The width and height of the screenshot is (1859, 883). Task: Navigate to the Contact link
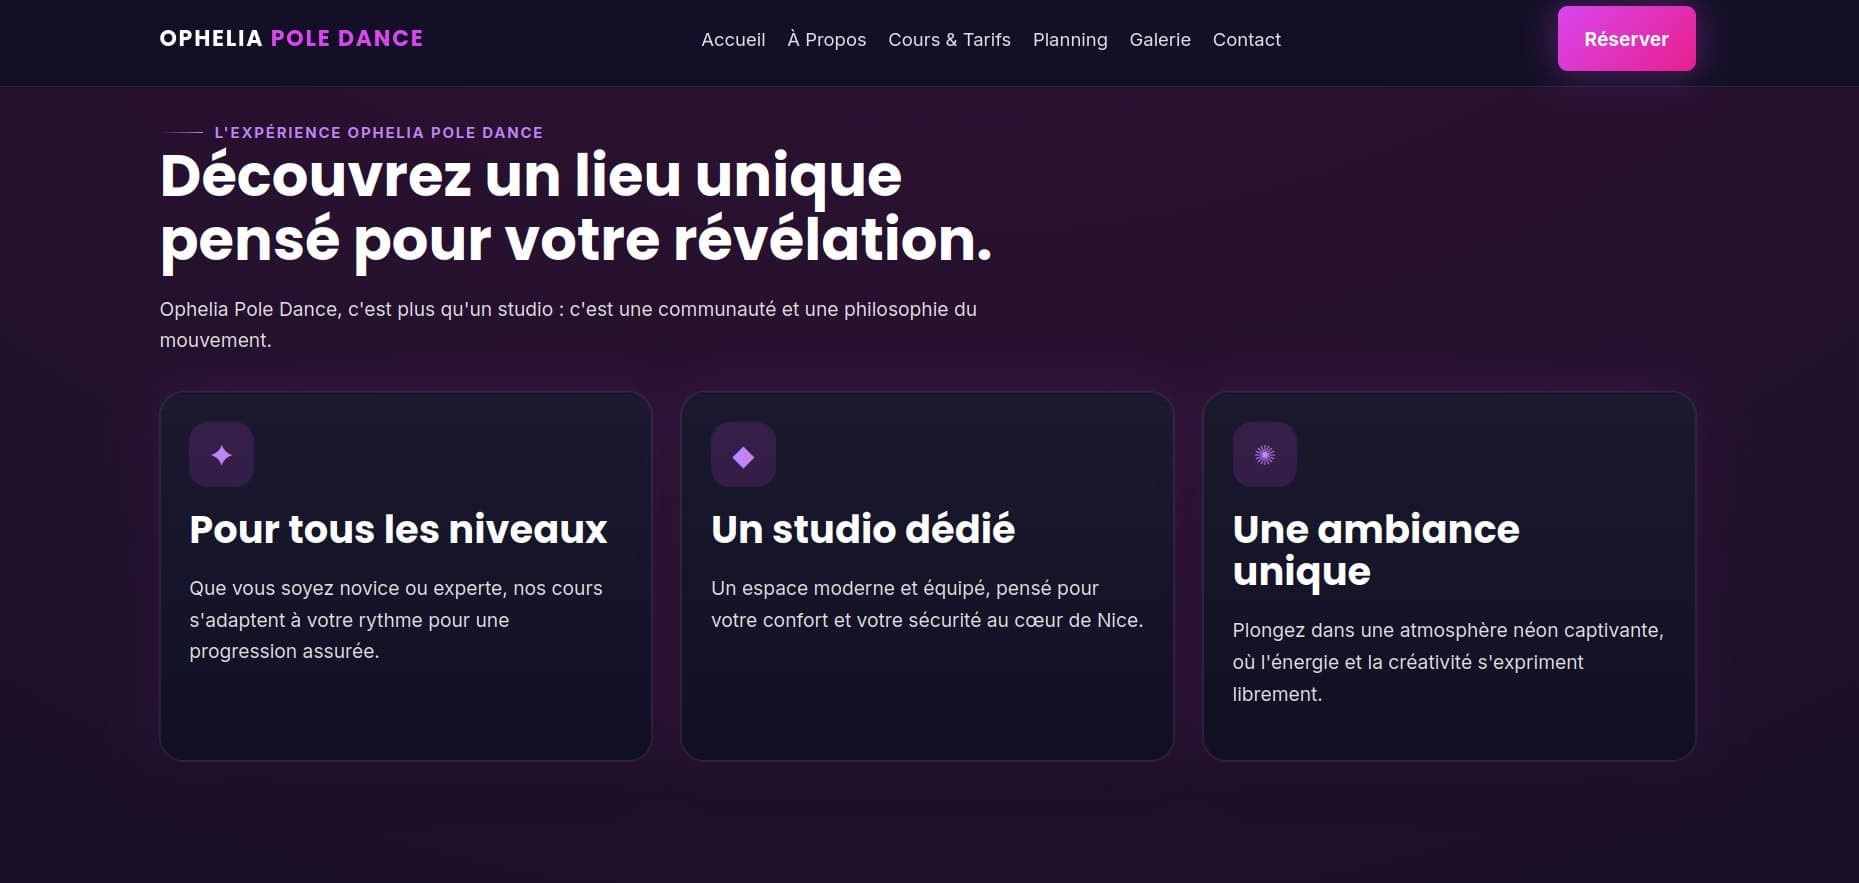click(x=1246, y=39)
